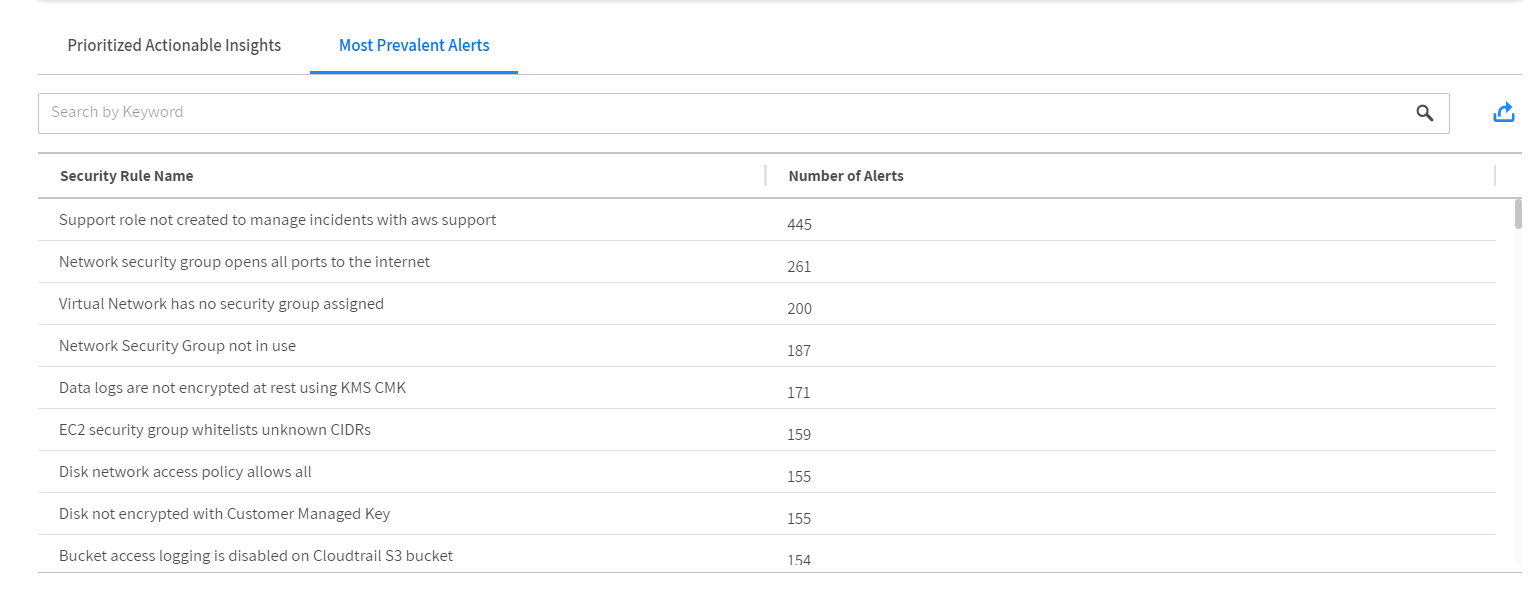Open Disk not encrypted with Customer Managed Key
1537x597 pixels.
point(224,514)
